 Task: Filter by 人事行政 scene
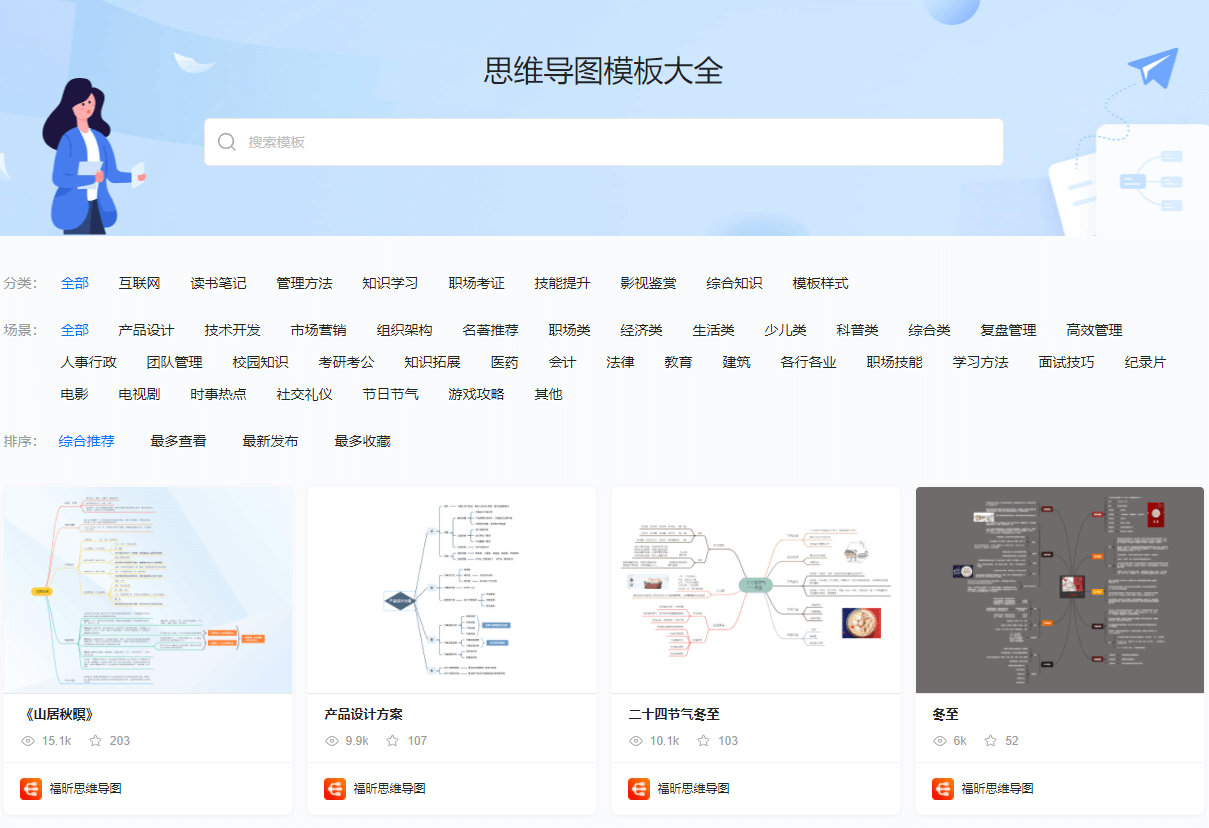[x=88, y=362]
